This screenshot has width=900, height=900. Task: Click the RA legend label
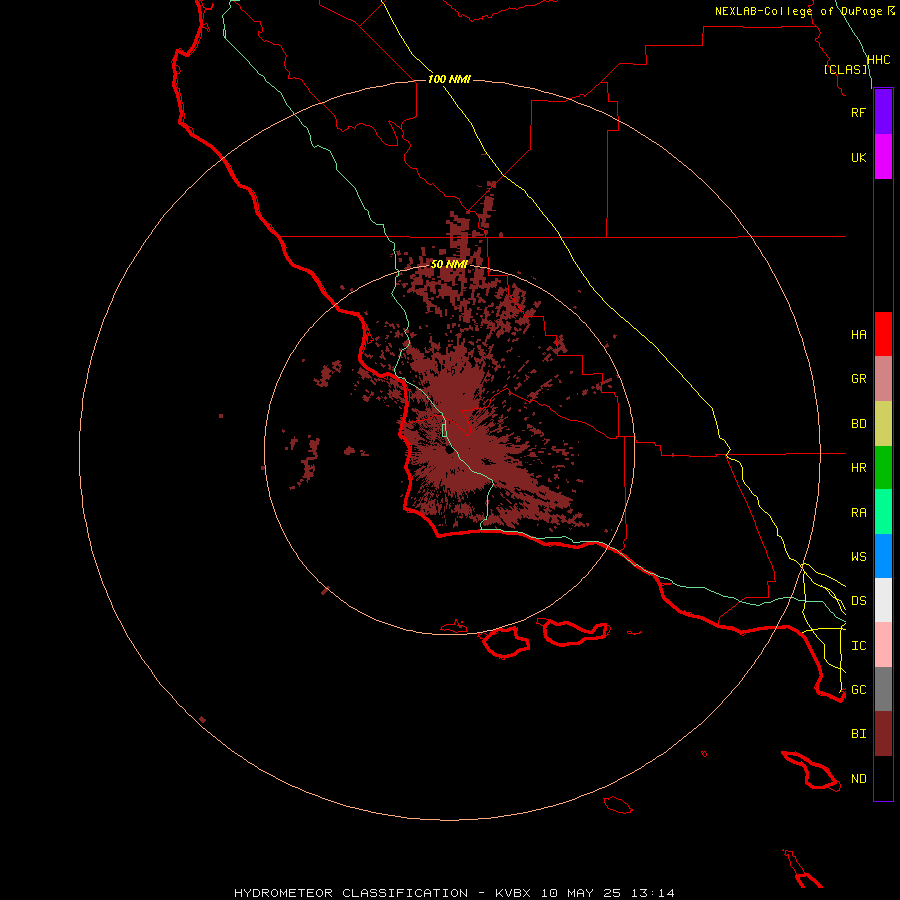pos(858,513)
